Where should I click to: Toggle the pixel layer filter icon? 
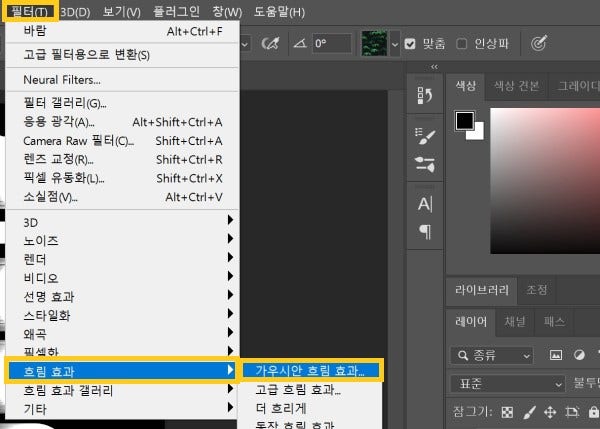(556, 355)
